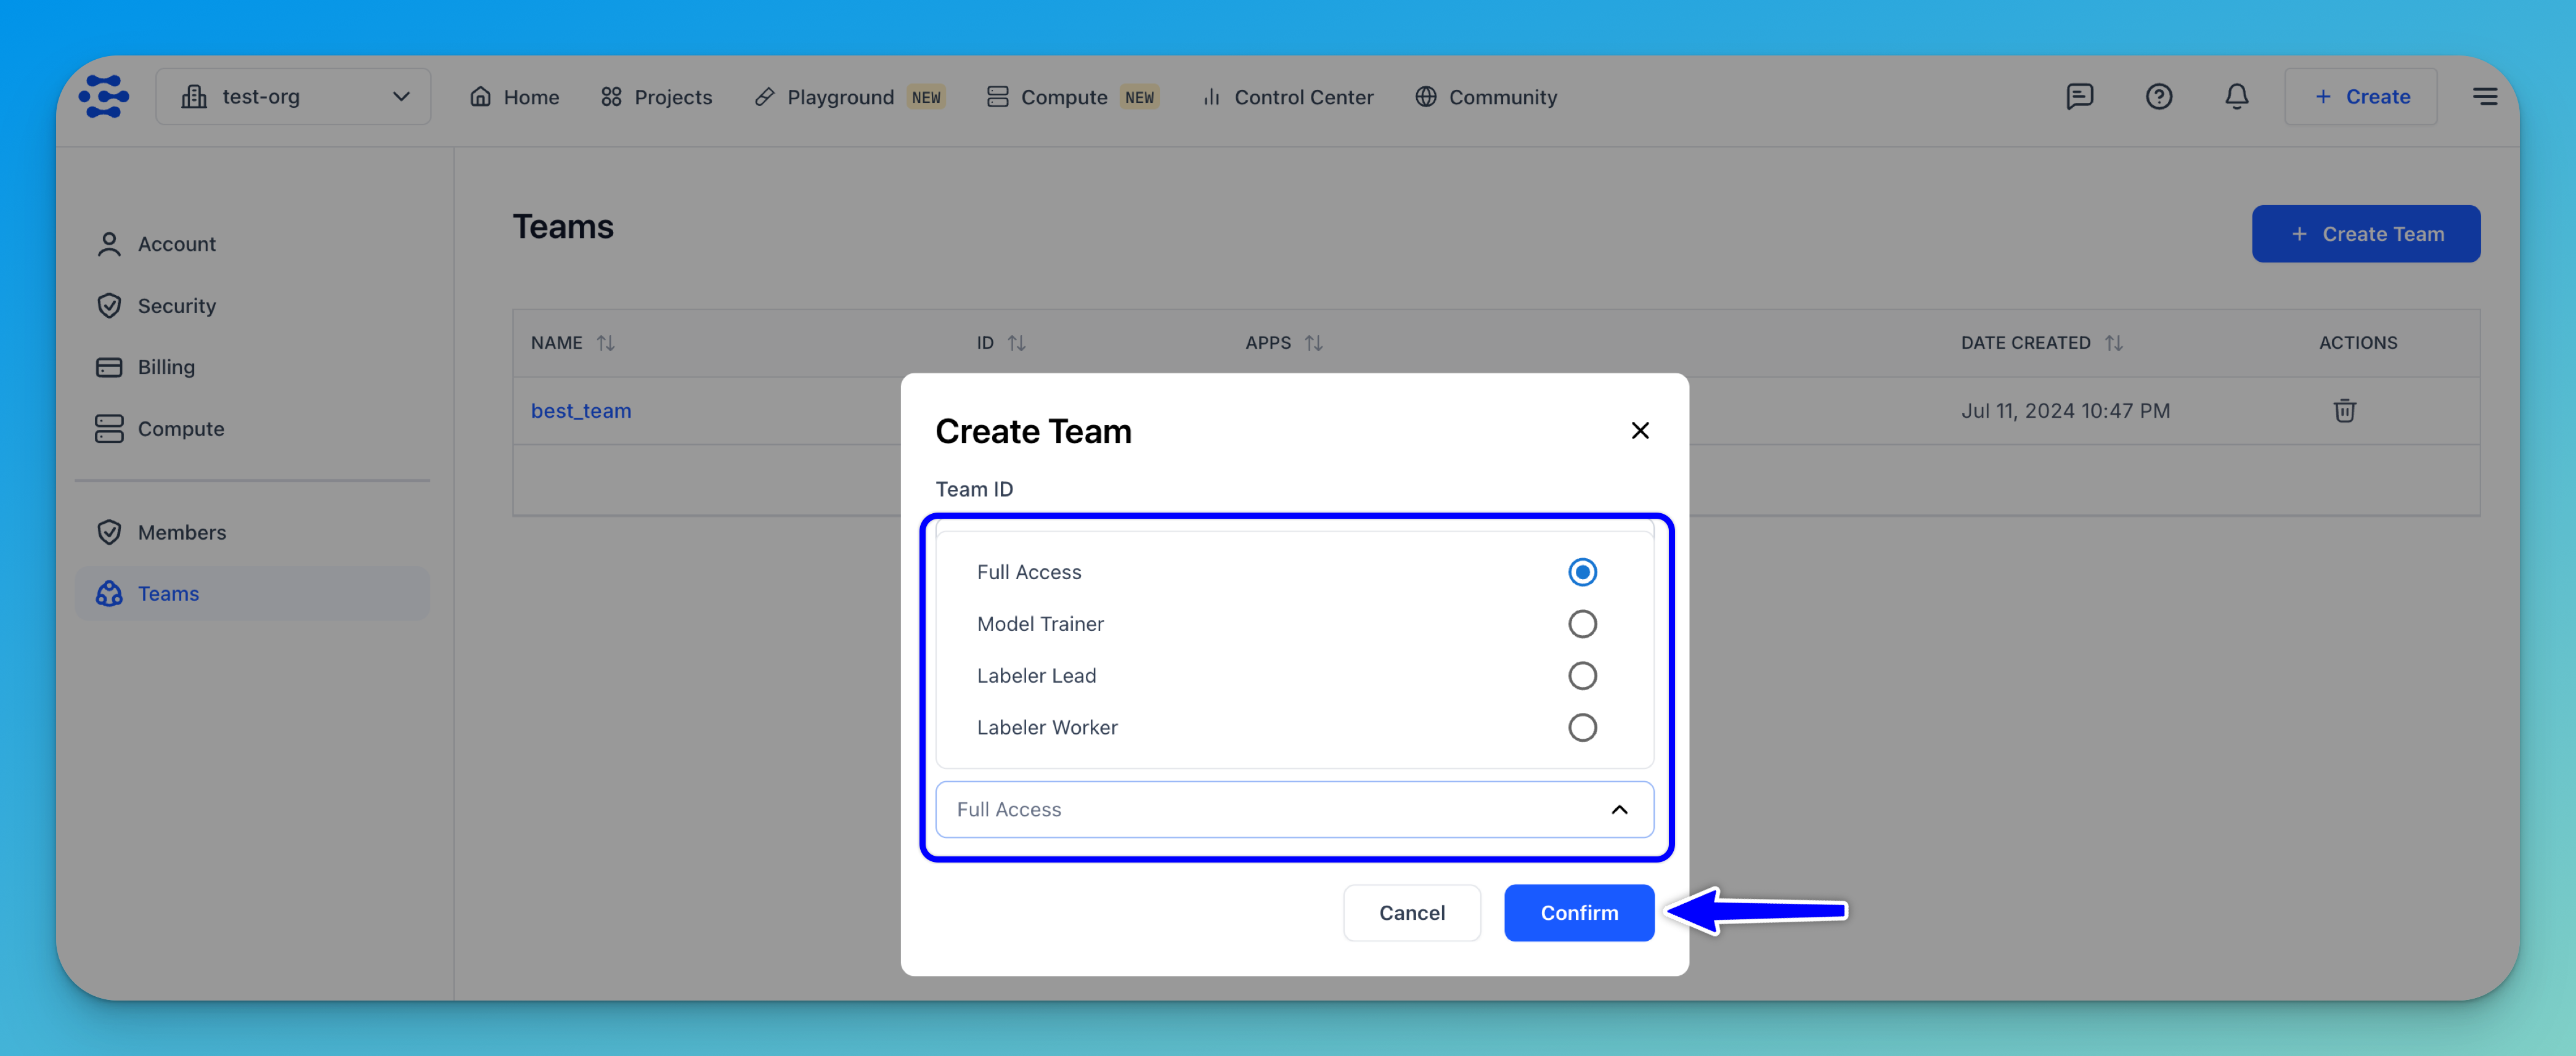Image resolution: width=2576 pixels, height=1056 pixels.
Task: Open the hamburger menu icon
Action: click(2485, 96)
